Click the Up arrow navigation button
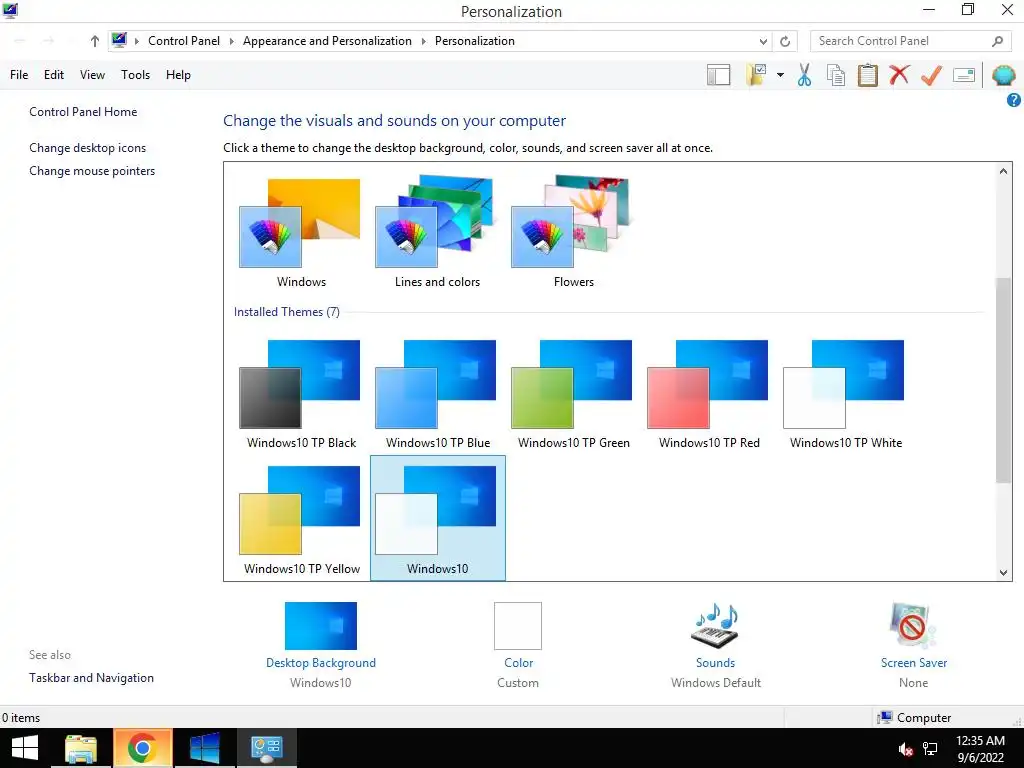 click(95, 41)
